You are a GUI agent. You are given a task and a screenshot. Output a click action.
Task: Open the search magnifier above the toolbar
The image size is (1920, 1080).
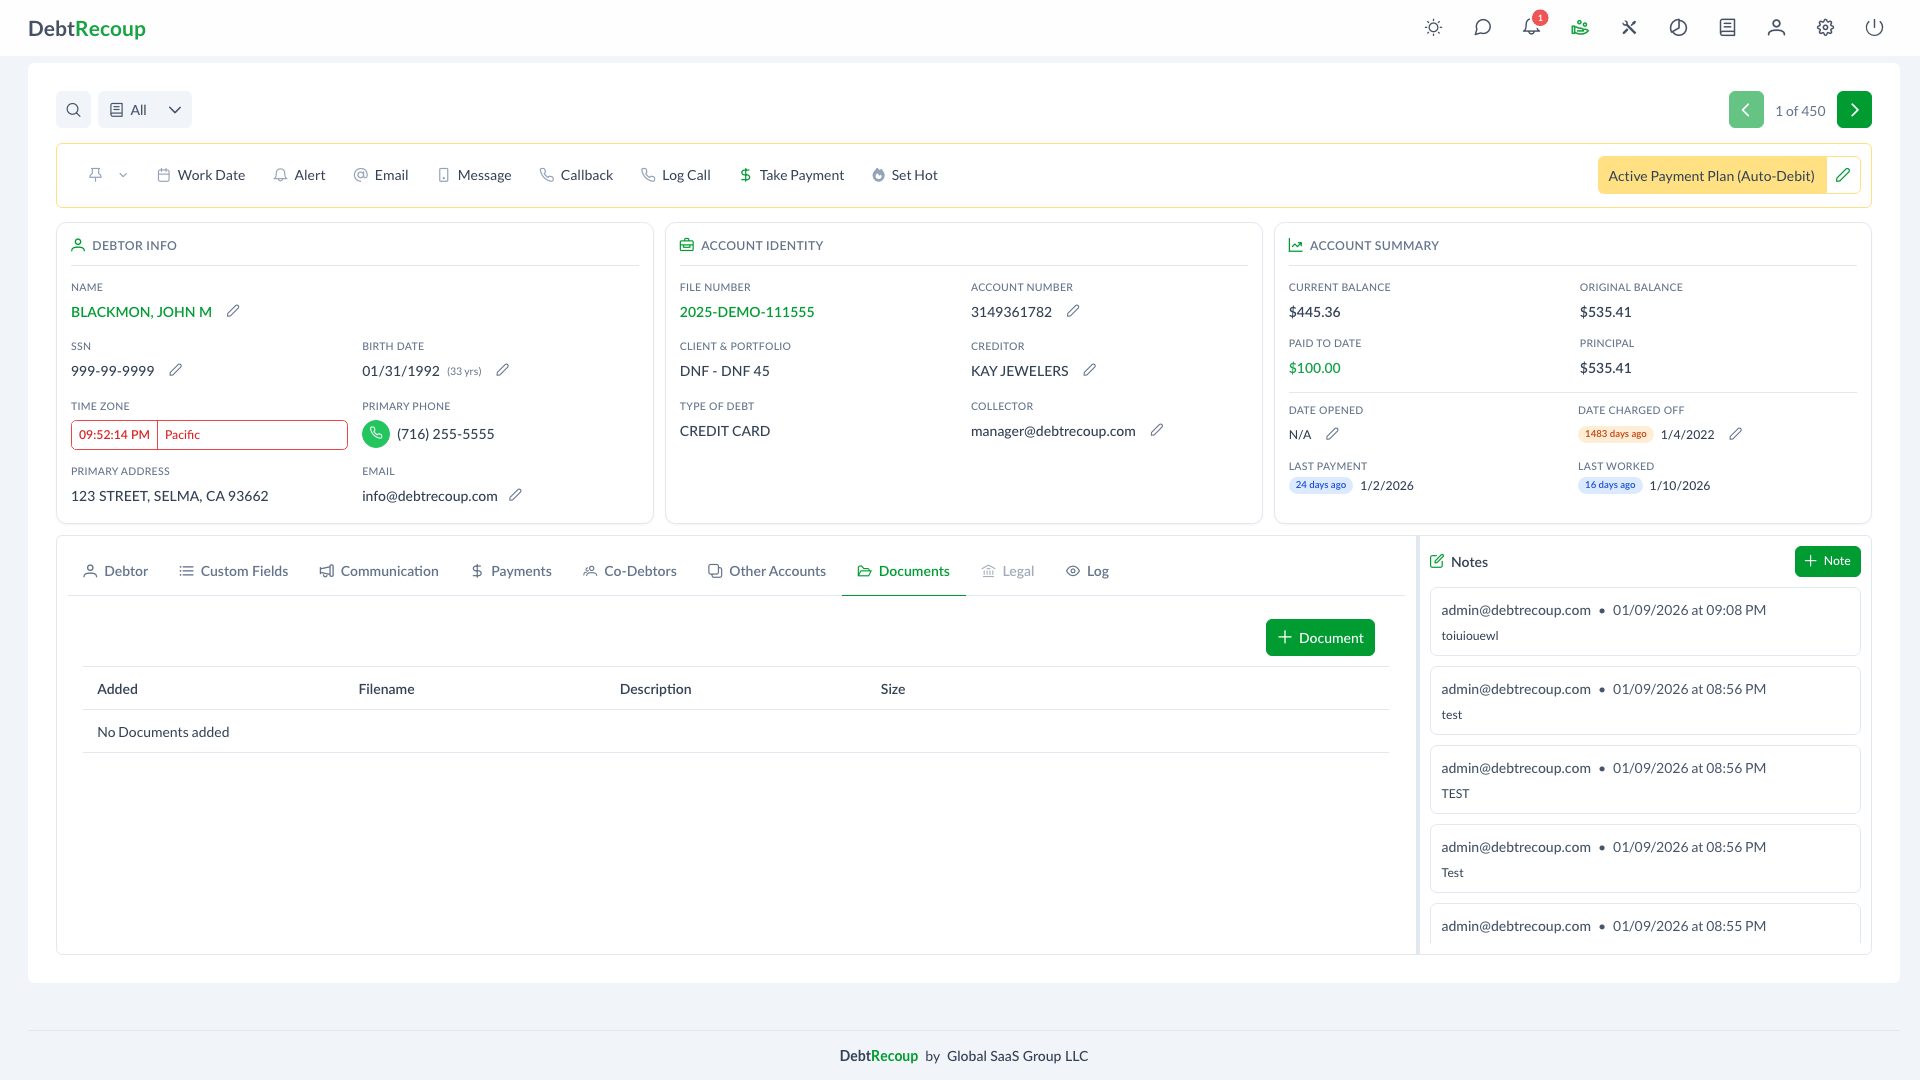[x=73, y=109]
